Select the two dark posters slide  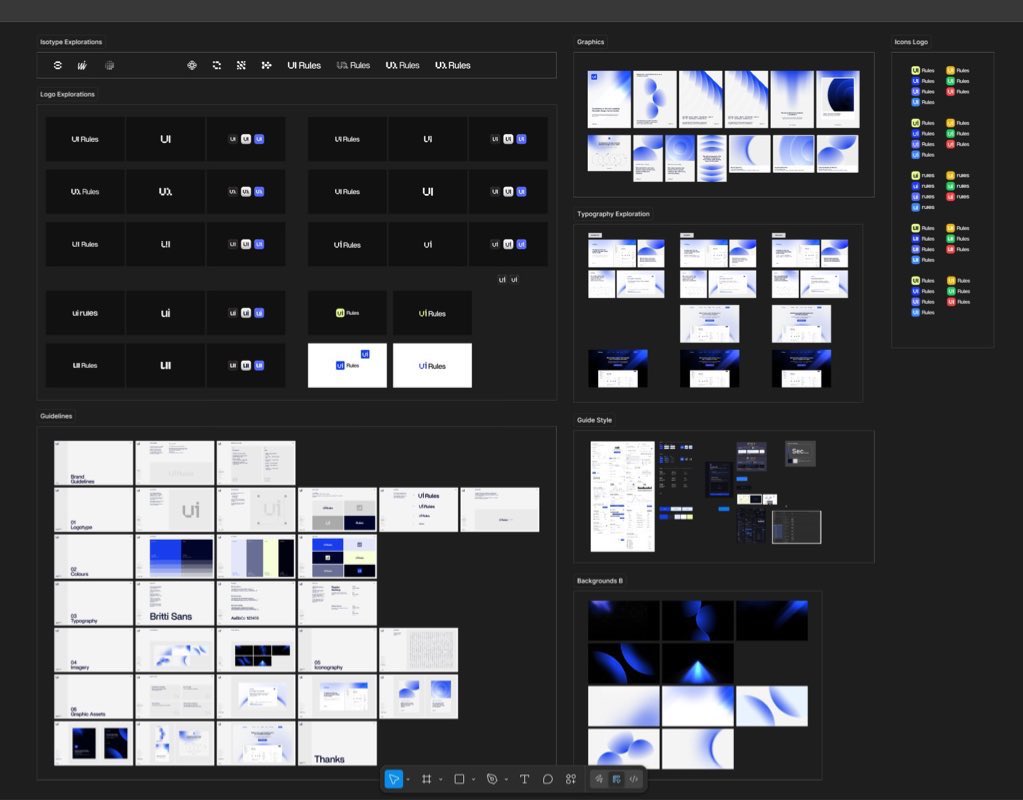click(x=93, y=743)
